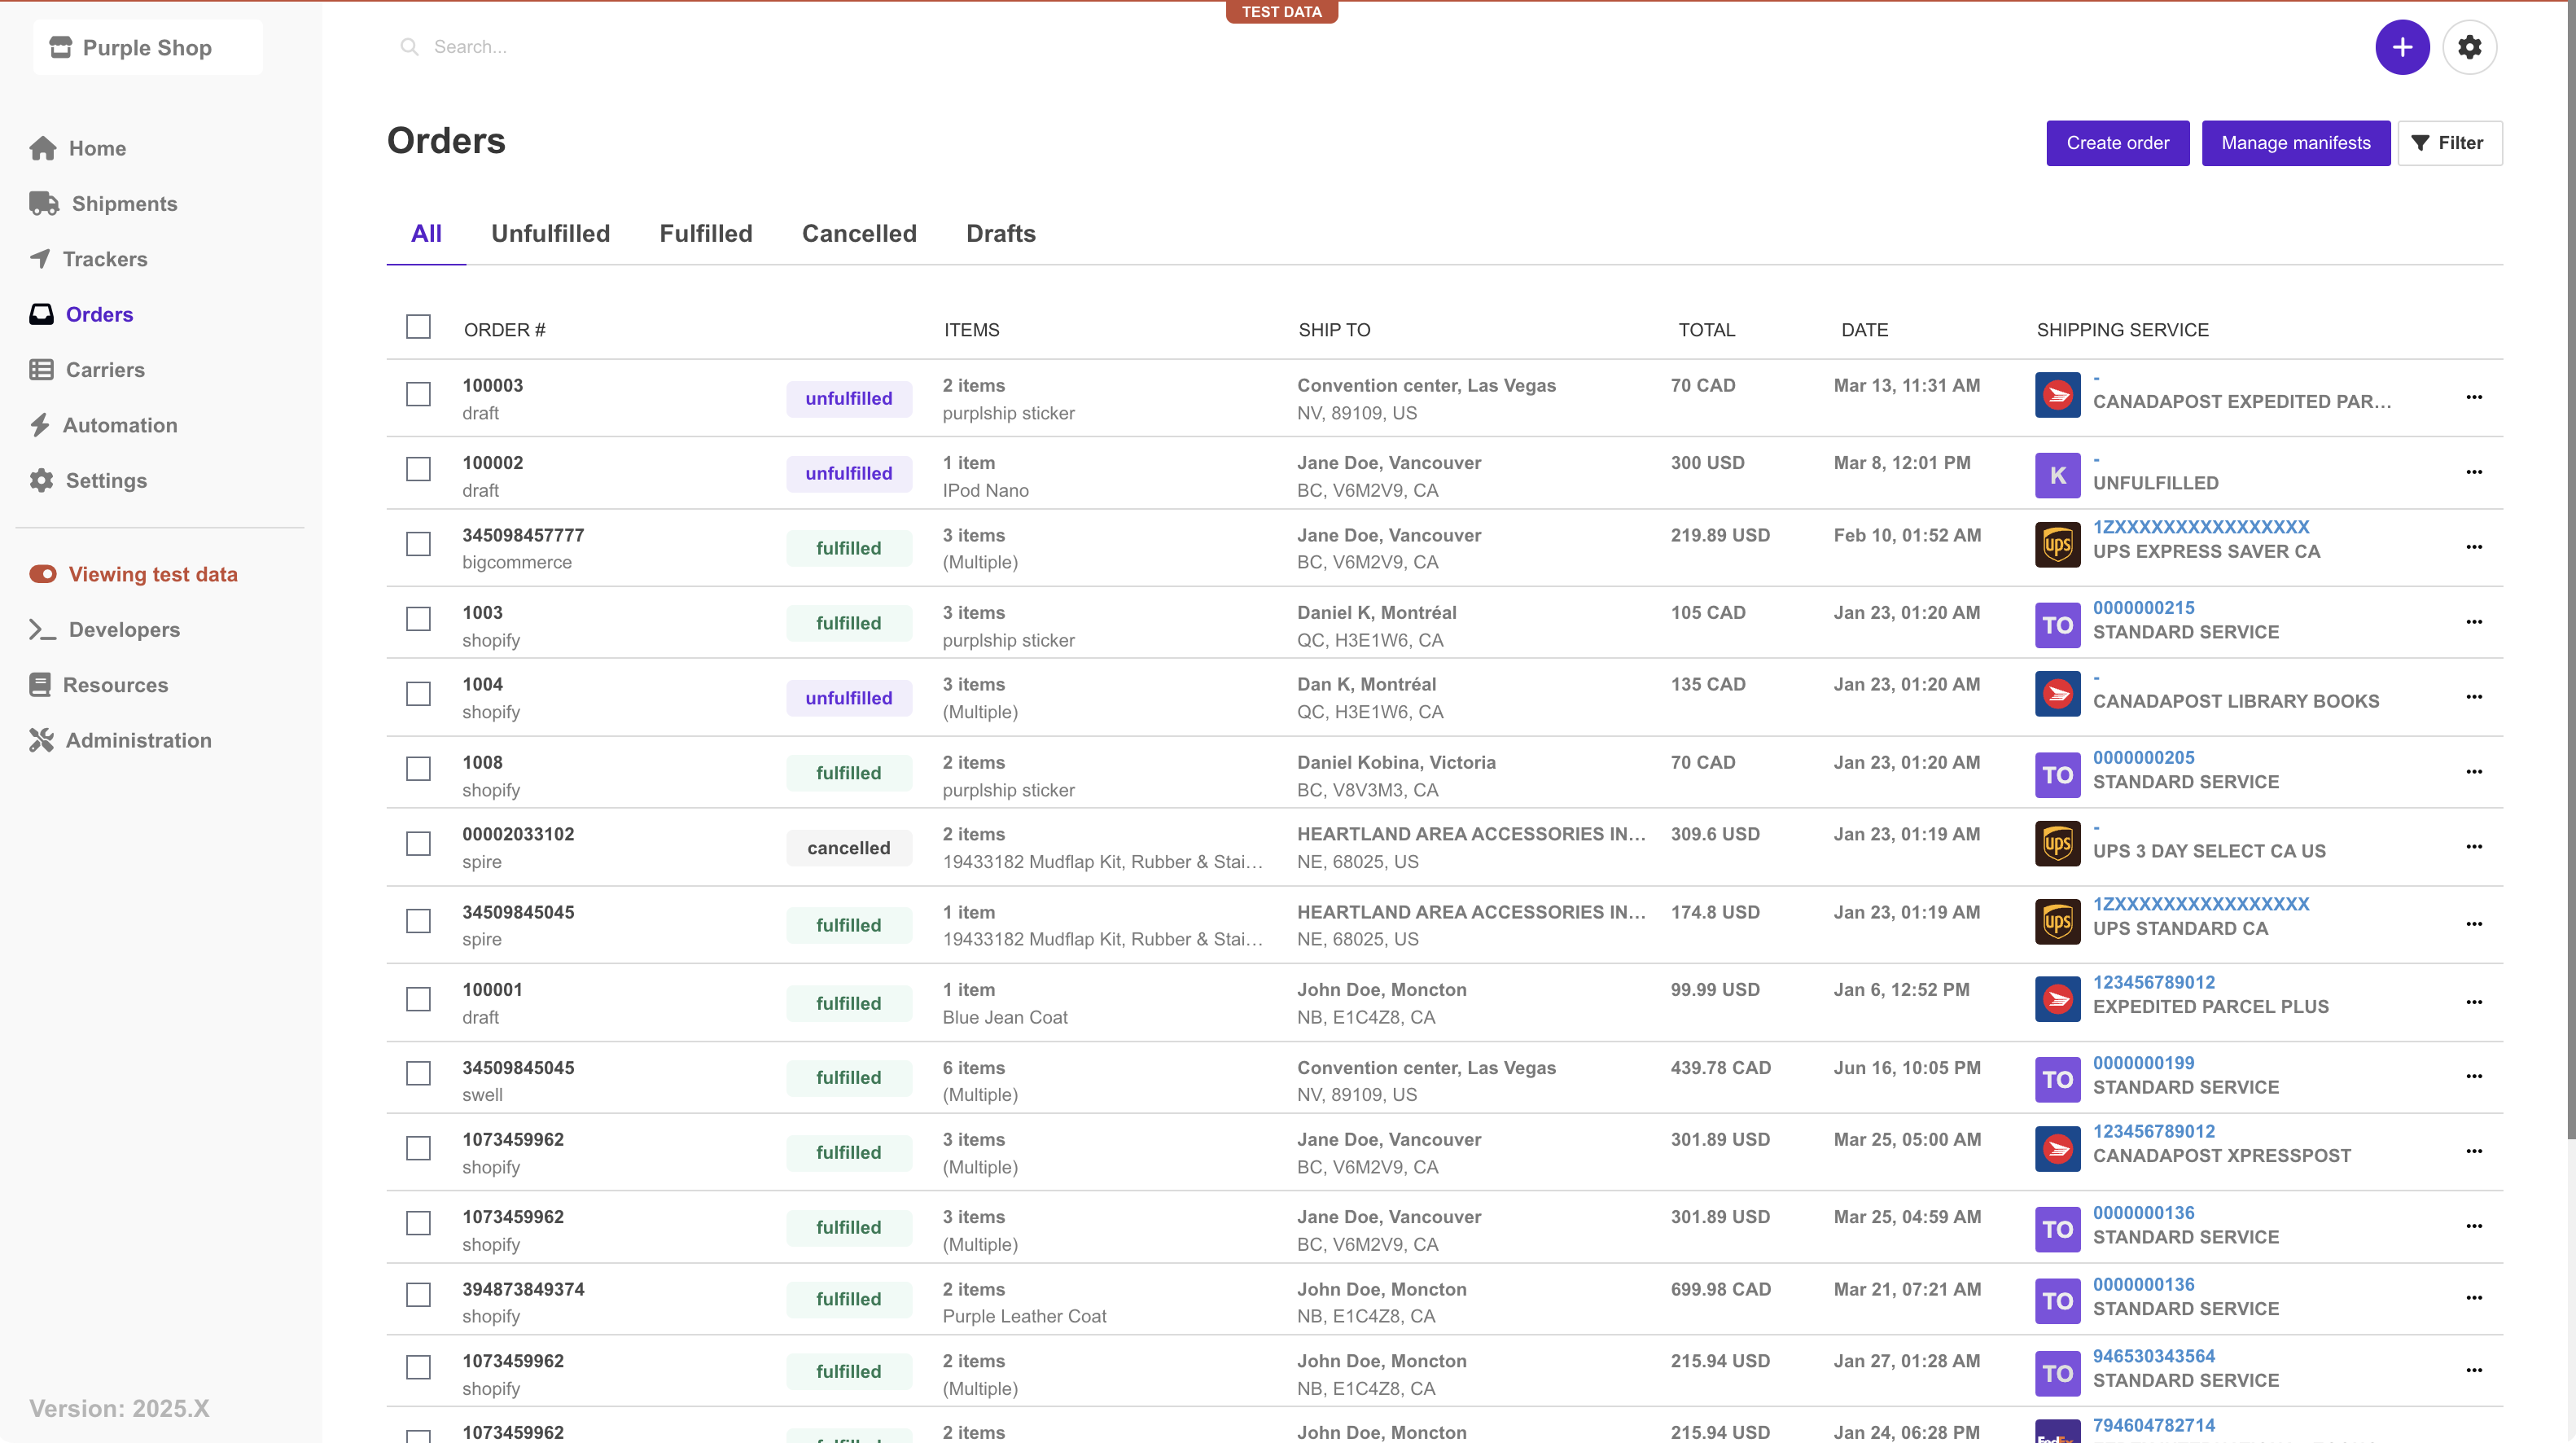Switch to the Unfulfilled tab
The height and width of the screenshot is (1443, 2576).
(550, 233)
